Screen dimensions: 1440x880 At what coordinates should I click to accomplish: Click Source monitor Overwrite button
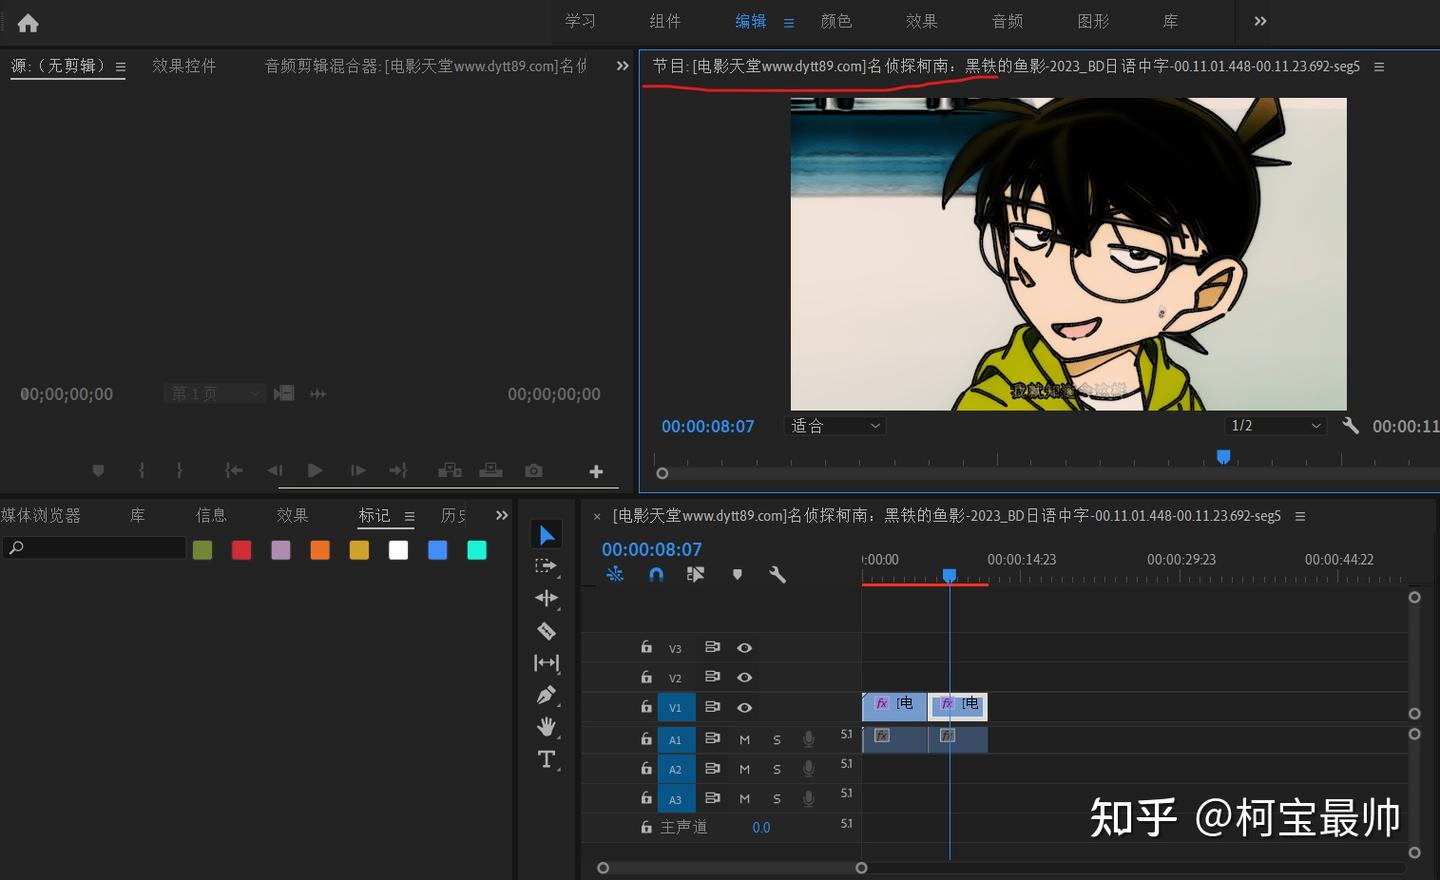pos(491,470)
